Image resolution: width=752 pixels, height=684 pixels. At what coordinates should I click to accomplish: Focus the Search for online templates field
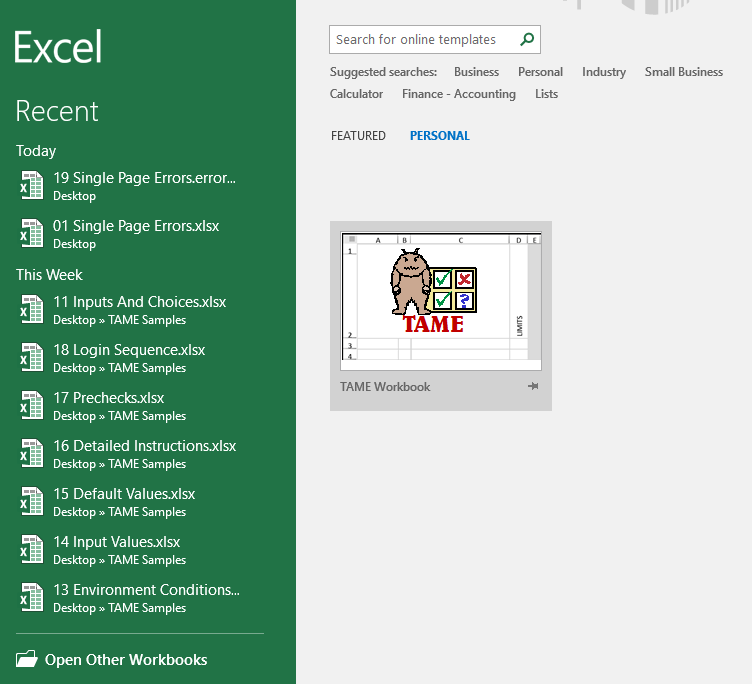(435, 39)
